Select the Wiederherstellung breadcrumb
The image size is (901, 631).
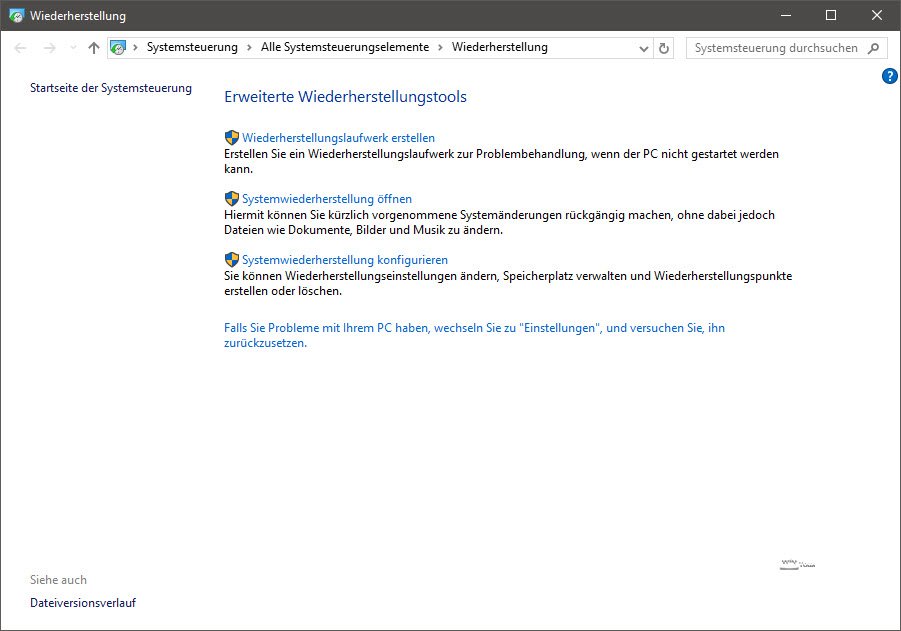coord(499,47)
